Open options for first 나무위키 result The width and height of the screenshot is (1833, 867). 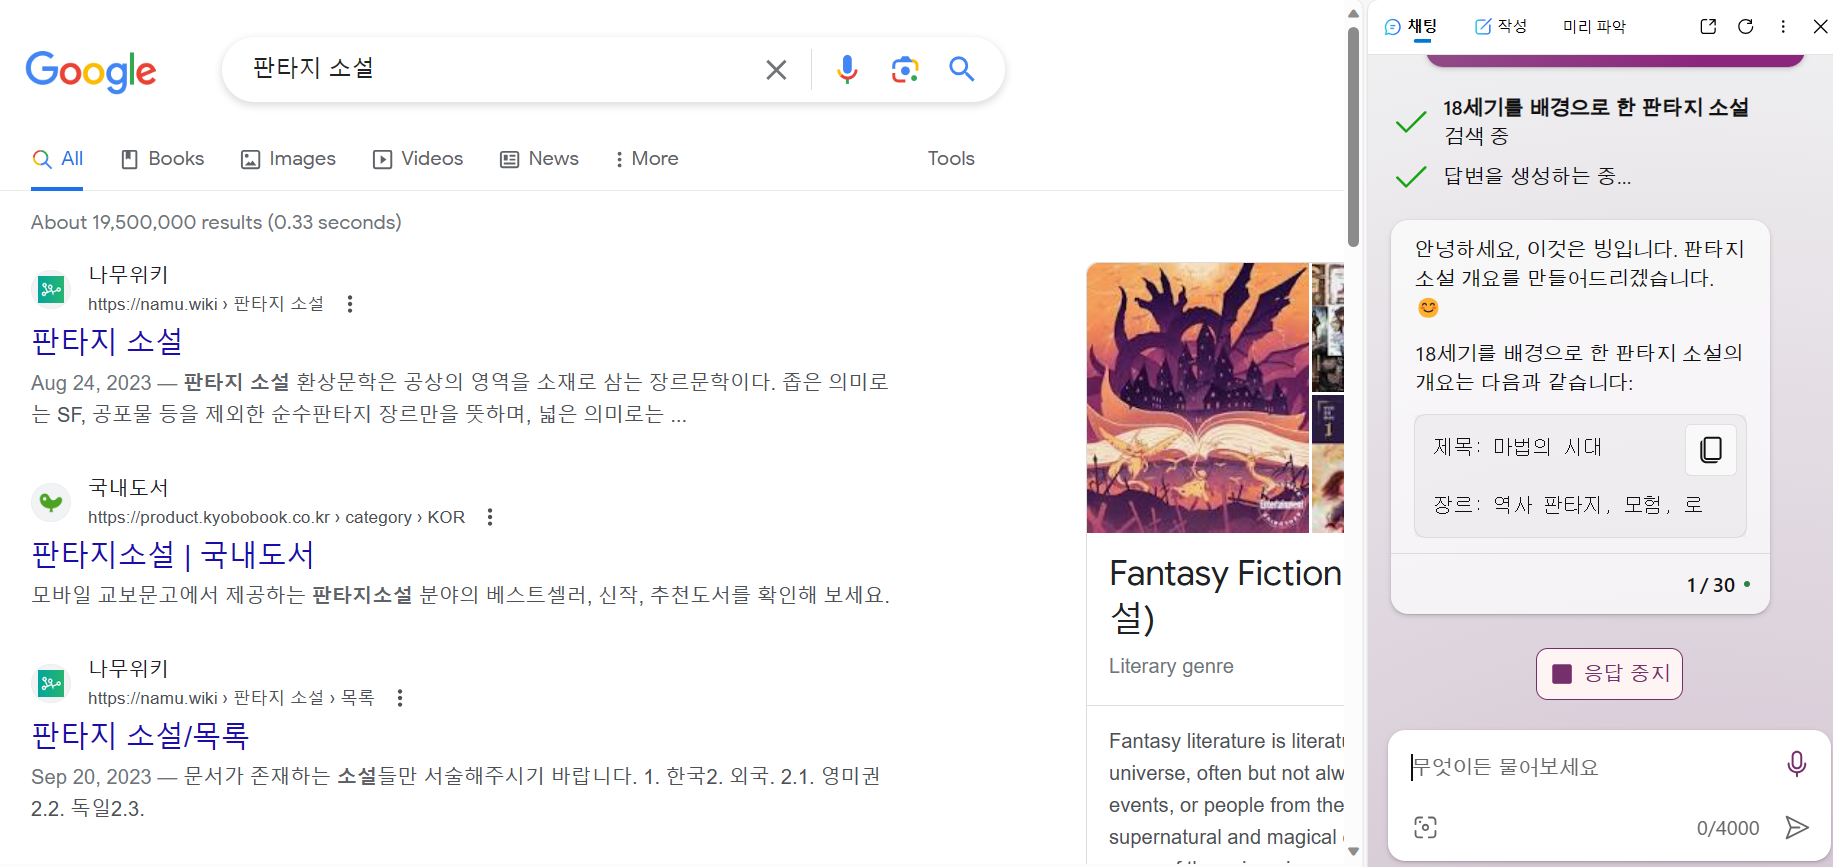pos(350,304)
